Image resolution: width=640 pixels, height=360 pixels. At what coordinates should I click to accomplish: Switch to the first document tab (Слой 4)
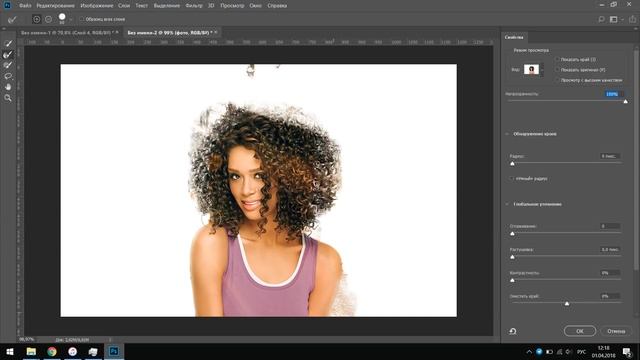pyautogui.click(x=66, y=33)
